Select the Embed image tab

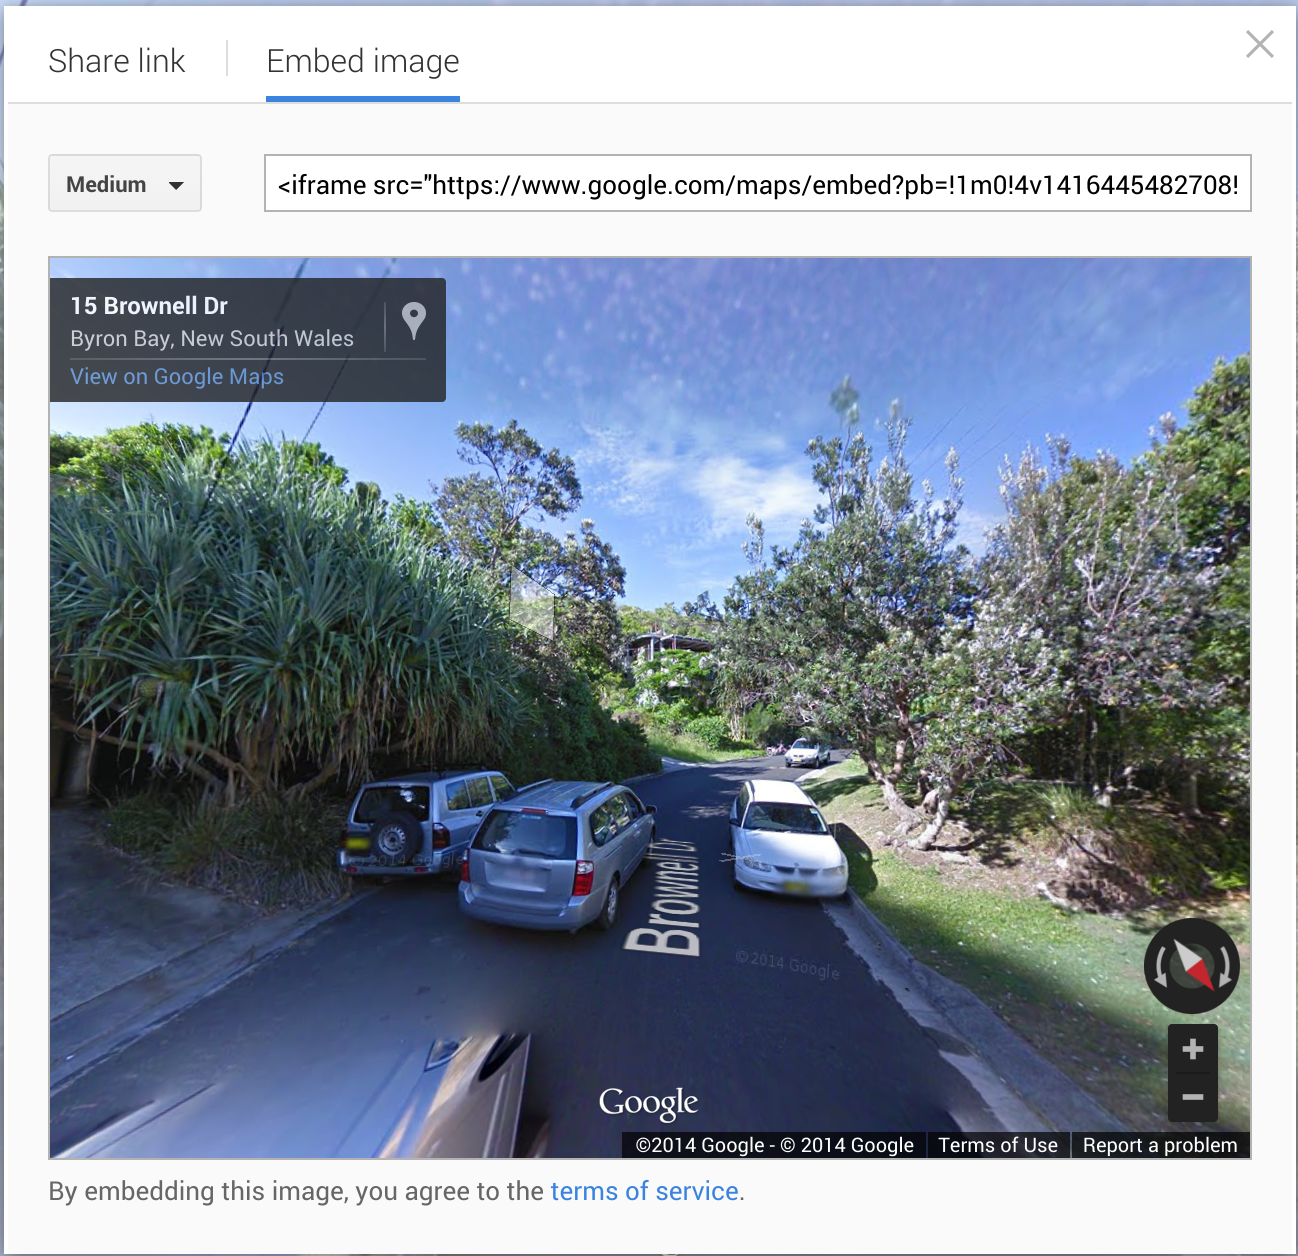pos(363,62)
